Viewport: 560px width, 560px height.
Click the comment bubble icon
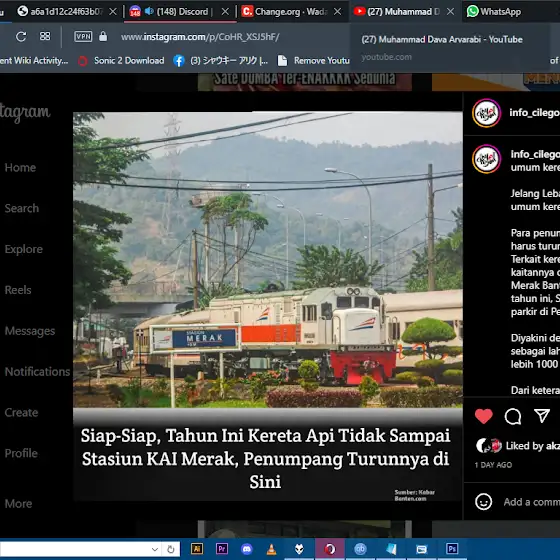513,416
